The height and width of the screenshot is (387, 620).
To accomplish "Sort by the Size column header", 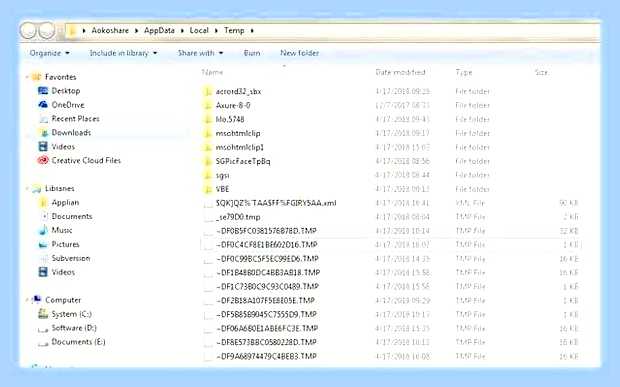I will (x=541, y=72).
